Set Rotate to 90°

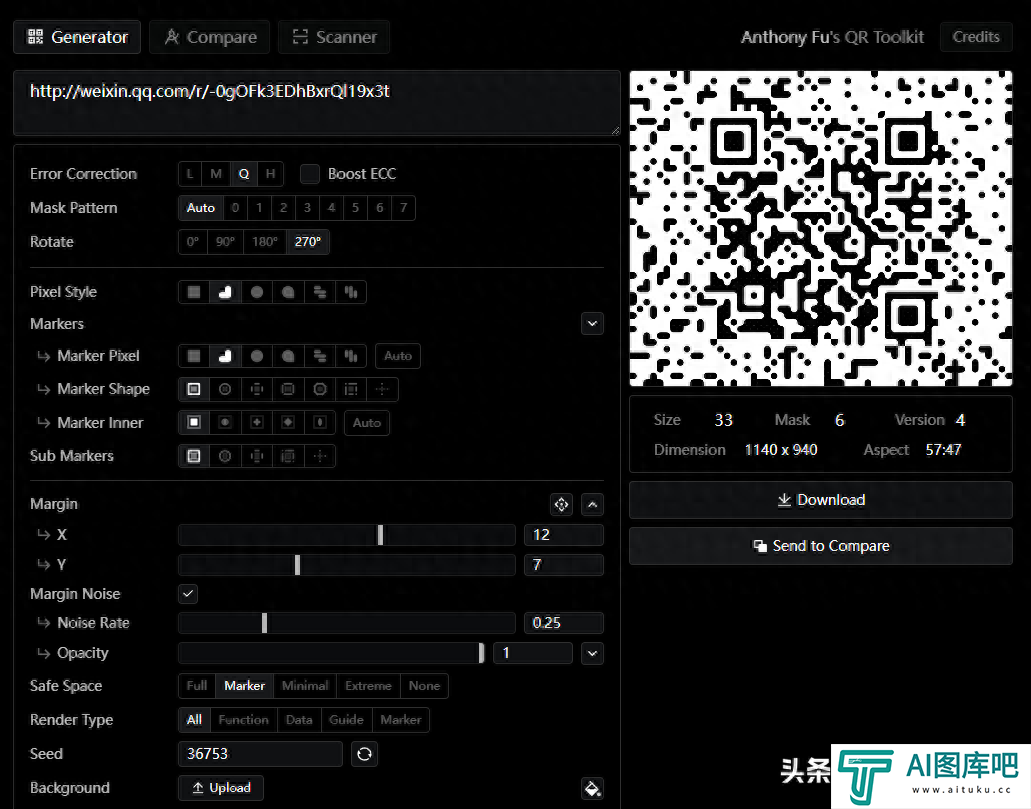(226, 241)
